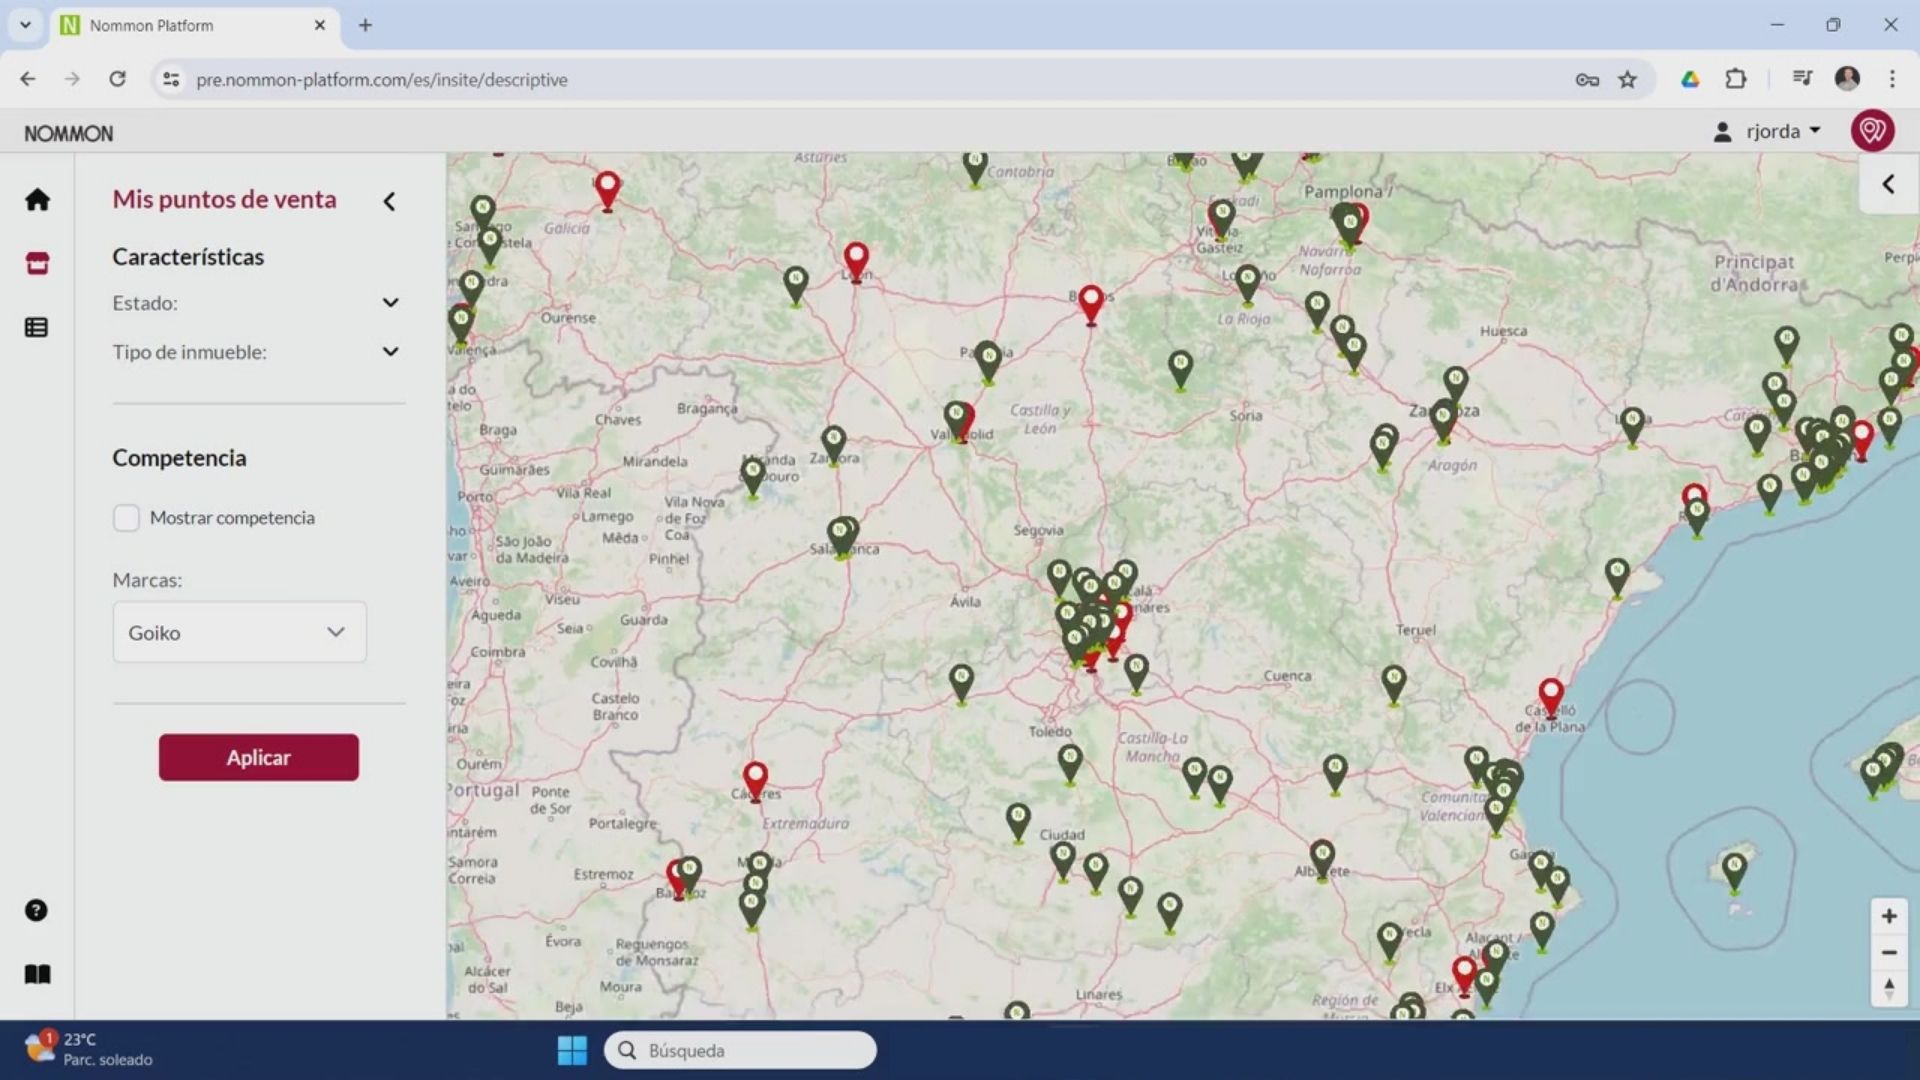Zoom in the map with plus

[1888, 916]
